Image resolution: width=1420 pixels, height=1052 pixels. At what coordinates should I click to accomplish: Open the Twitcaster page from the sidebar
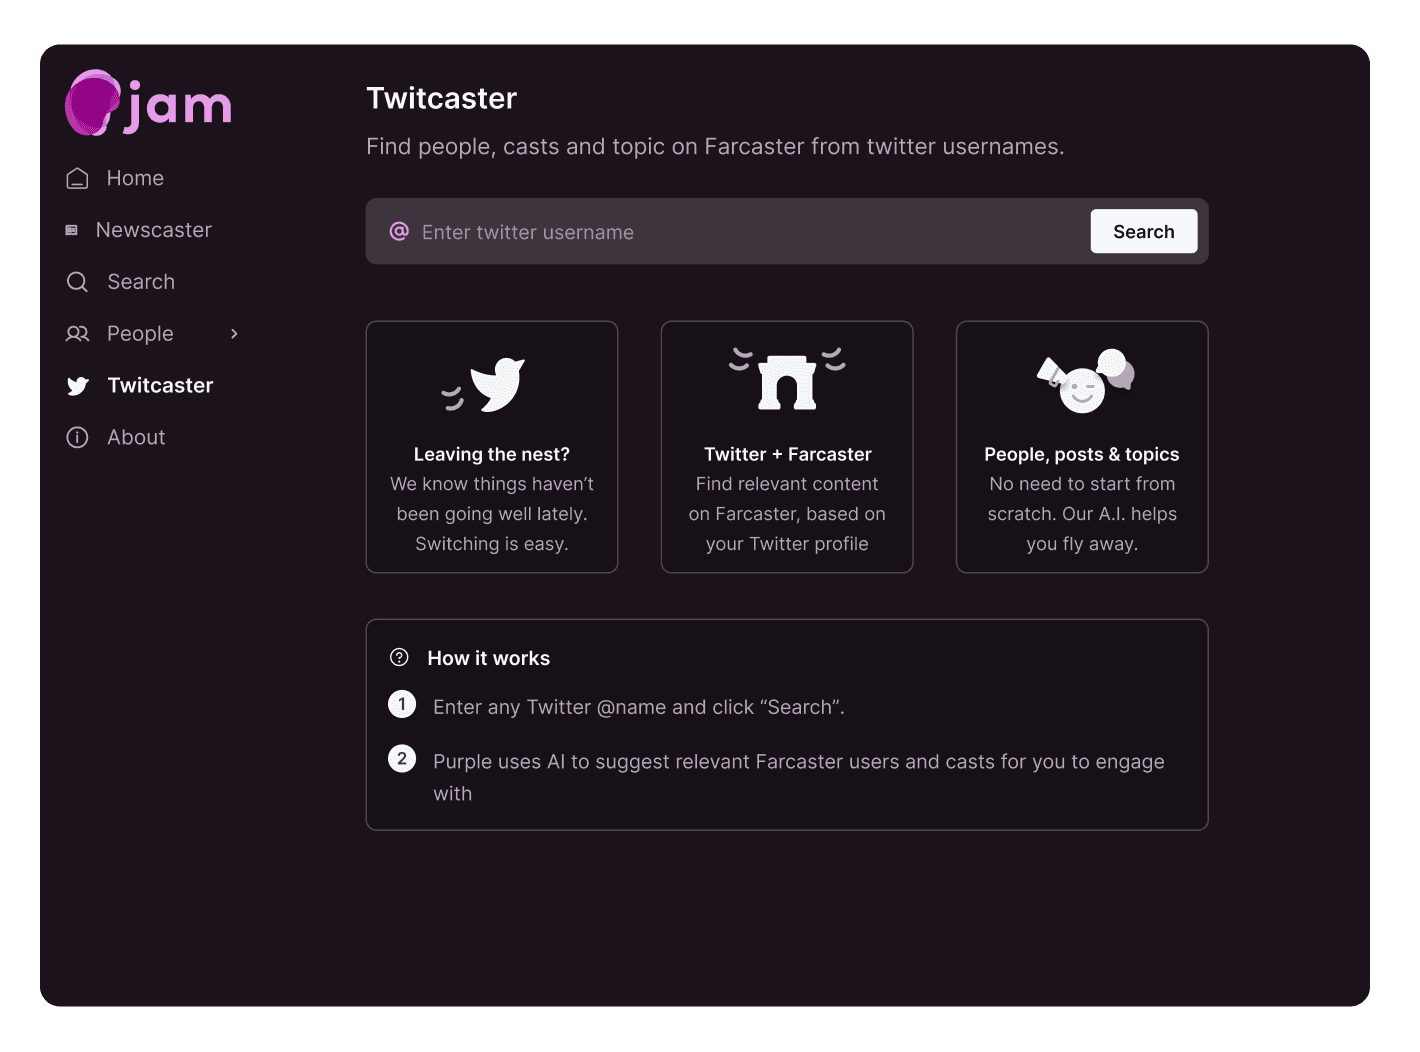coord(160,386)
